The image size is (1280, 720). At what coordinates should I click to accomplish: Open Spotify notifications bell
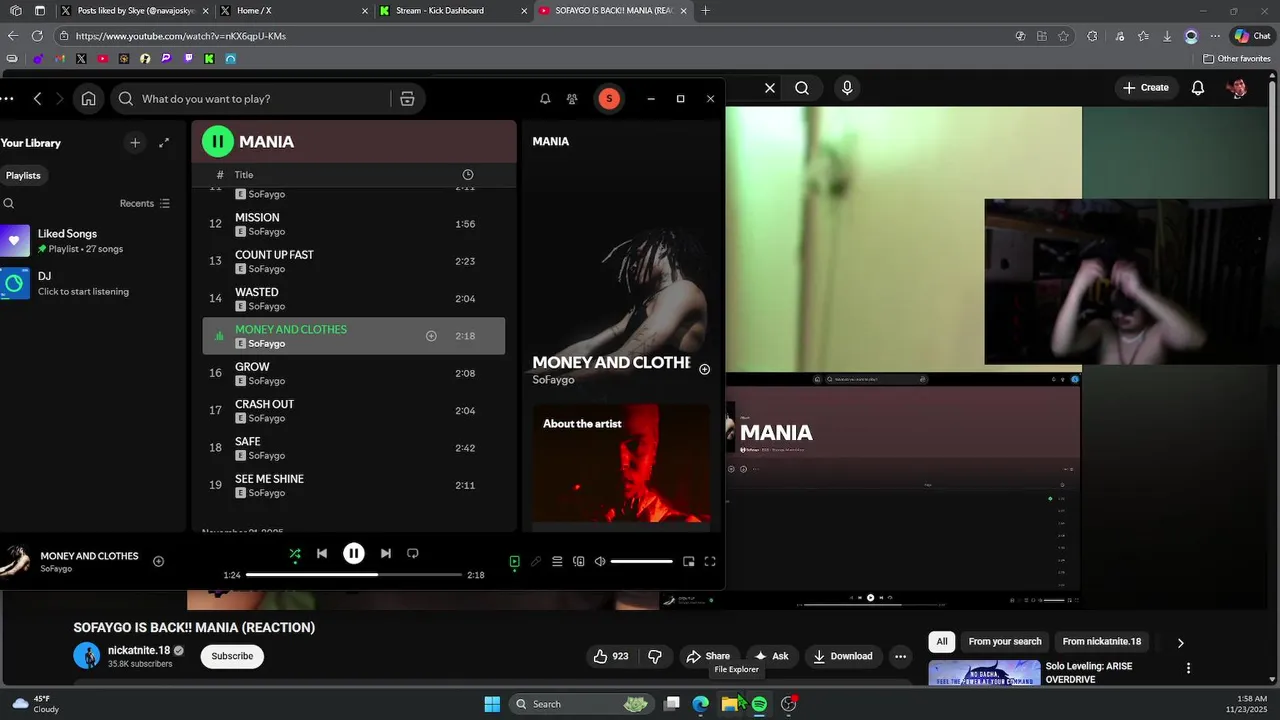(x=545, y=99)
